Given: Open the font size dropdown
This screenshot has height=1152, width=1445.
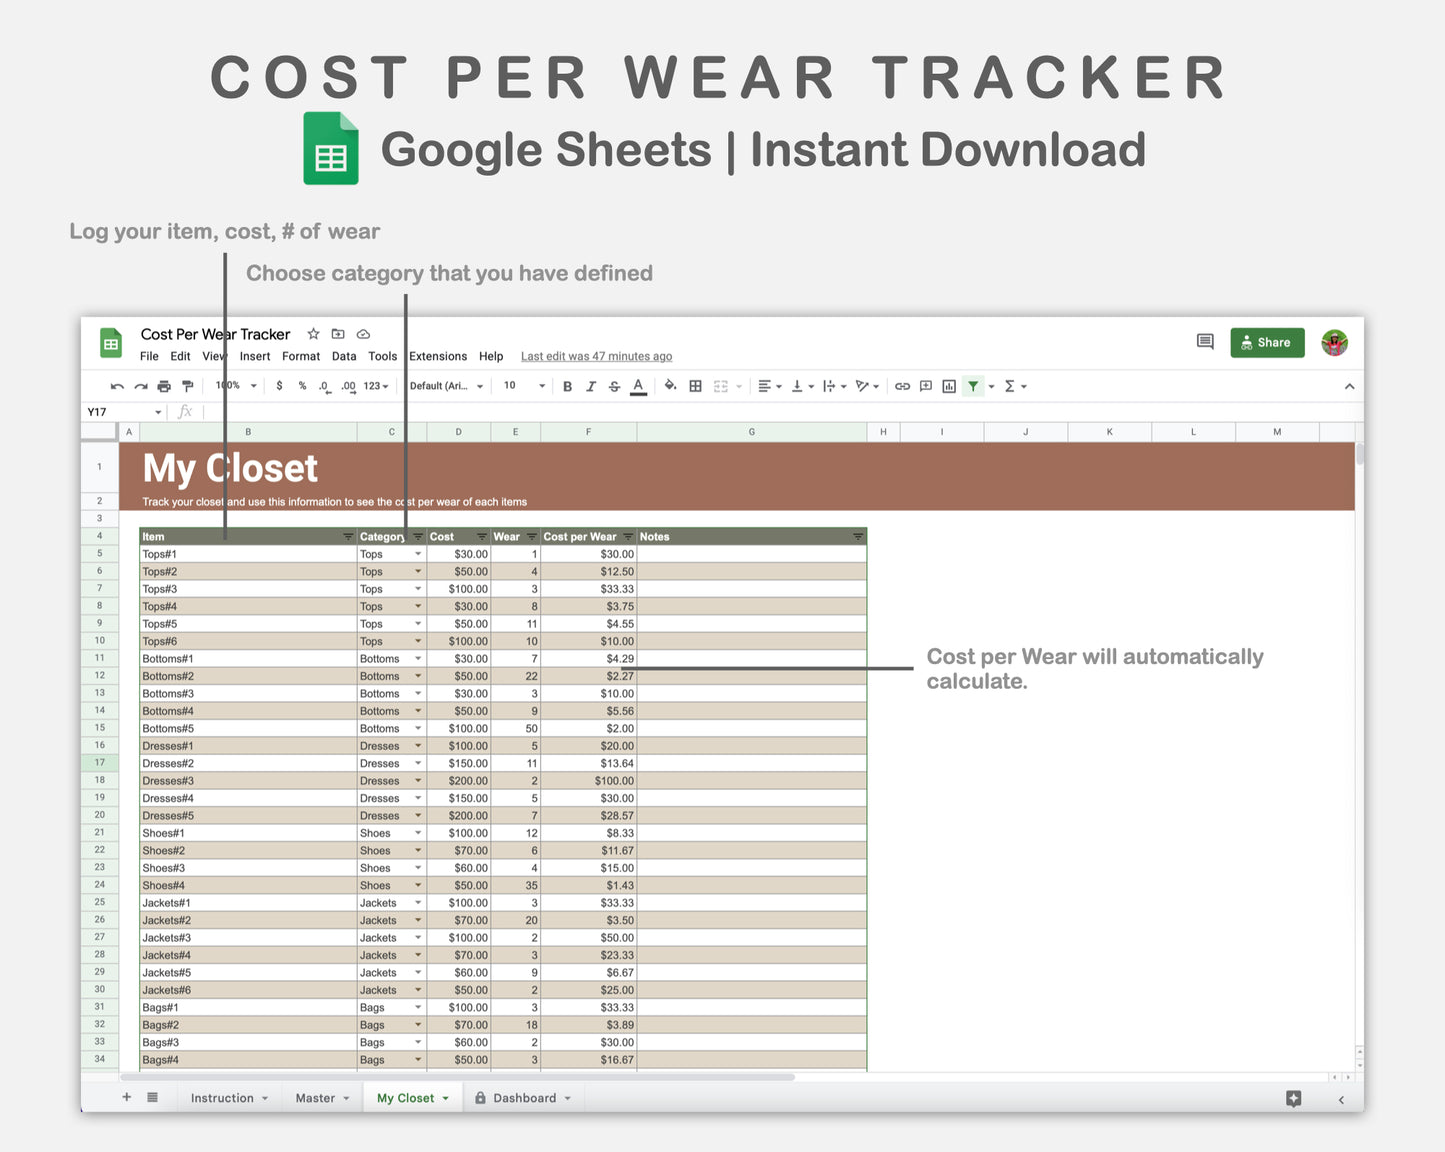Looking at the screenshot, I should (521, 385).
